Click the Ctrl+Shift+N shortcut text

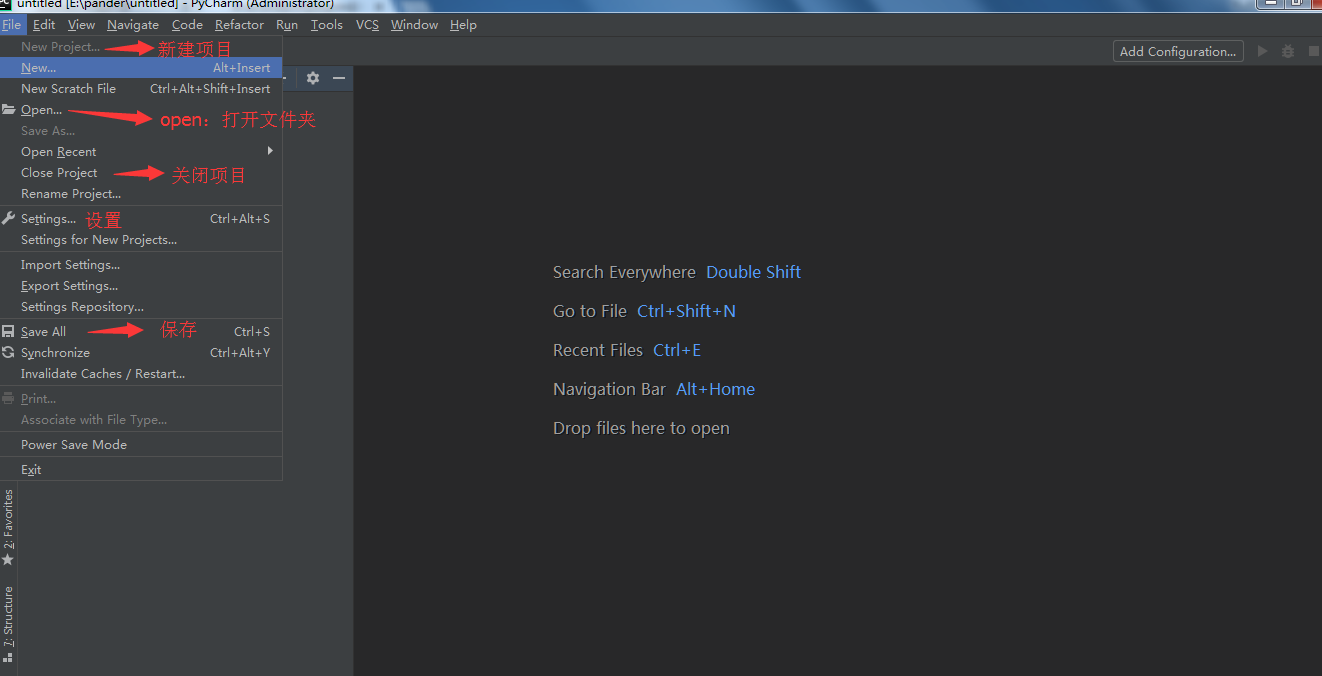click(686, 311)
